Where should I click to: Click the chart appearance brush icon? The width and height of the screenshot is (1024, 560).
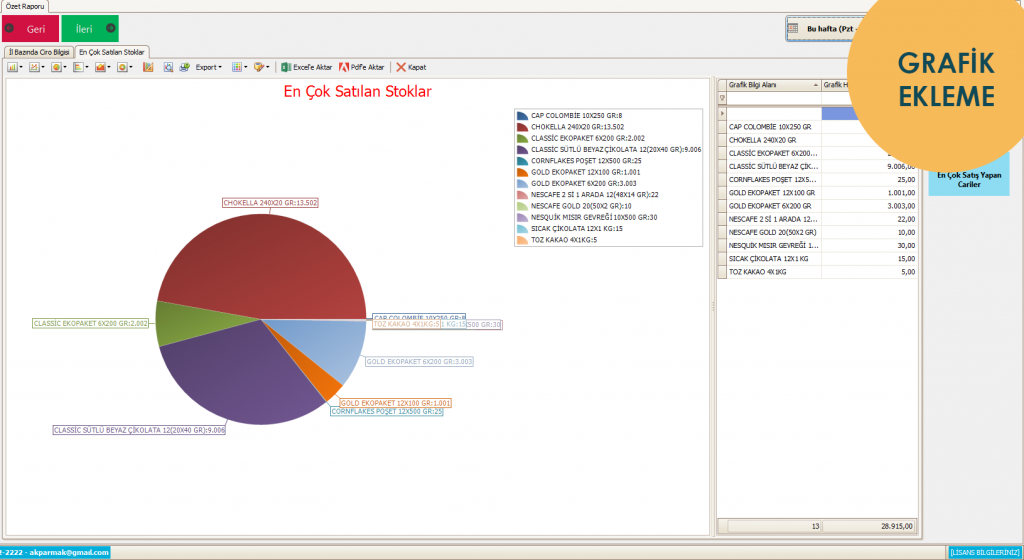tap(259, 67)
